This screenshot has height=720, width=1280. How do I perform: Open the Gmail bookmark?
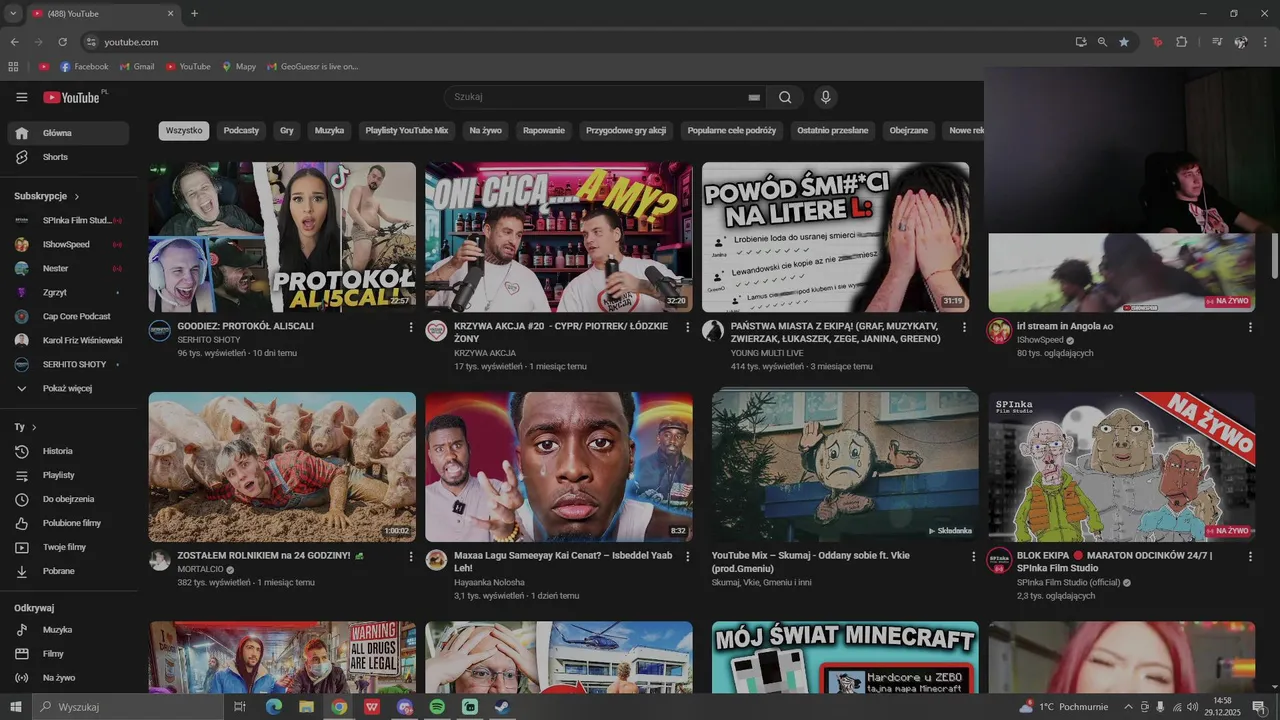[x=137, y=67]
